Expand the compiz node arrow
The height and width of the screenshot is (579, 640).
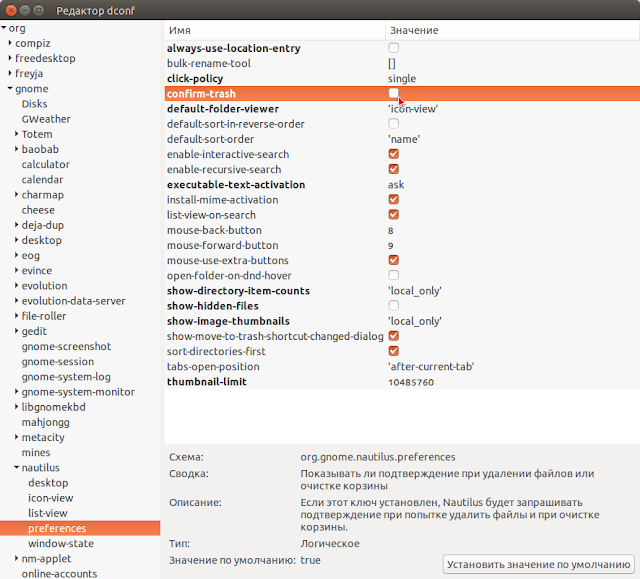pyautogui.click(x=10, y=42)
